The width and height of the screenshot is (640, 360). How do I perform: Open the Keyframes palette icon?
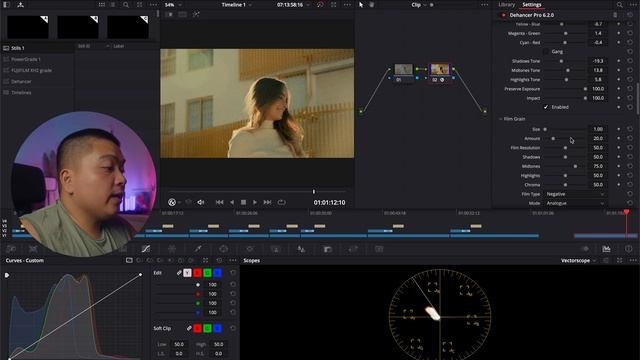tap(585, 249)
